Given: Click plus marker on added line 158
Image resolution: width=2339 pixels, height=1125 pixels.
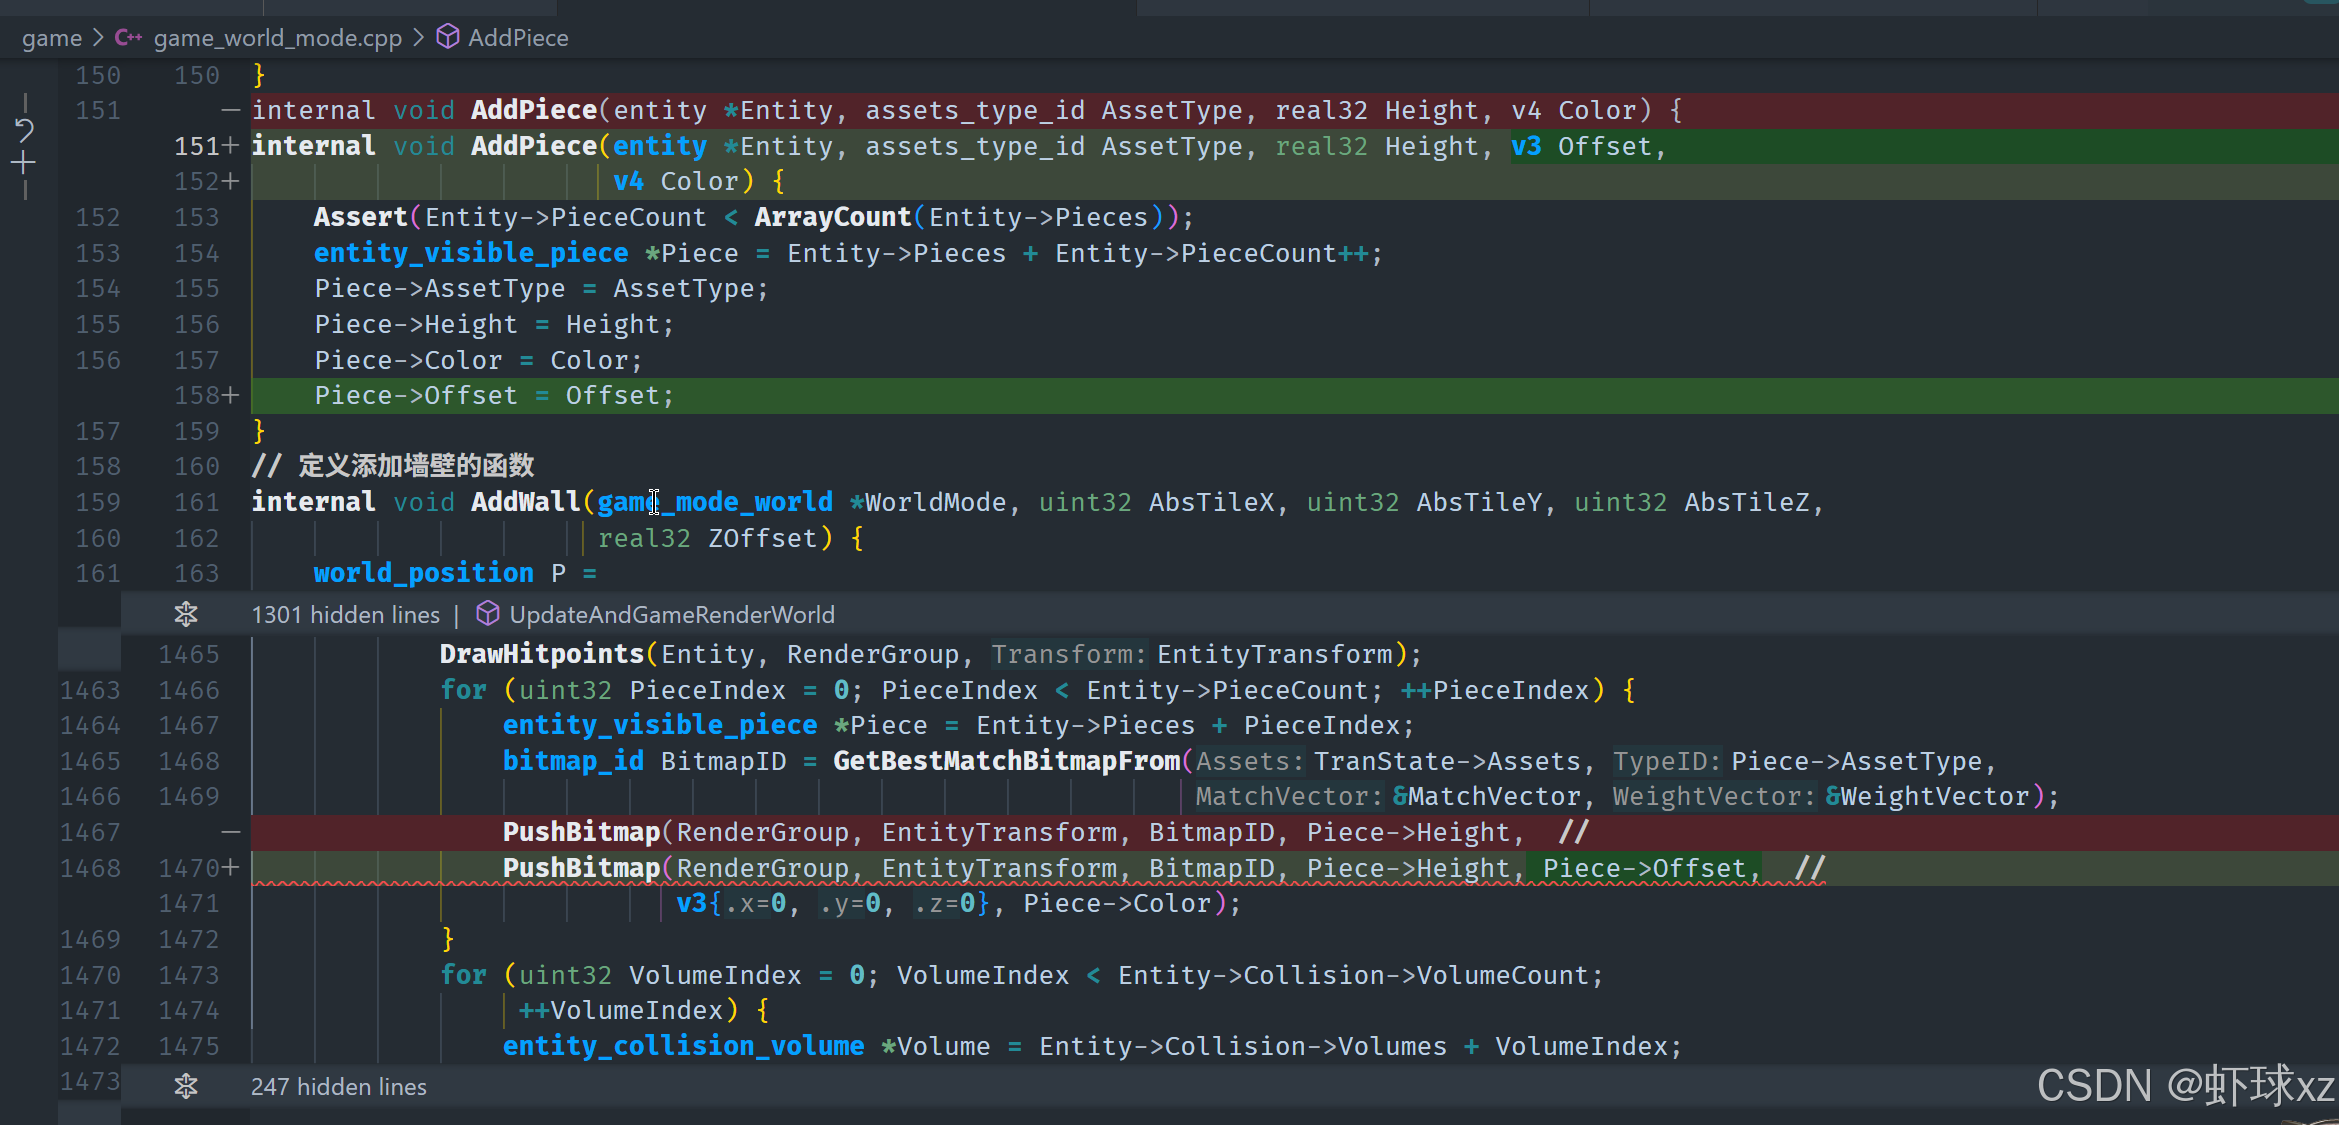Looking at the screenshot, I should 231,396.
